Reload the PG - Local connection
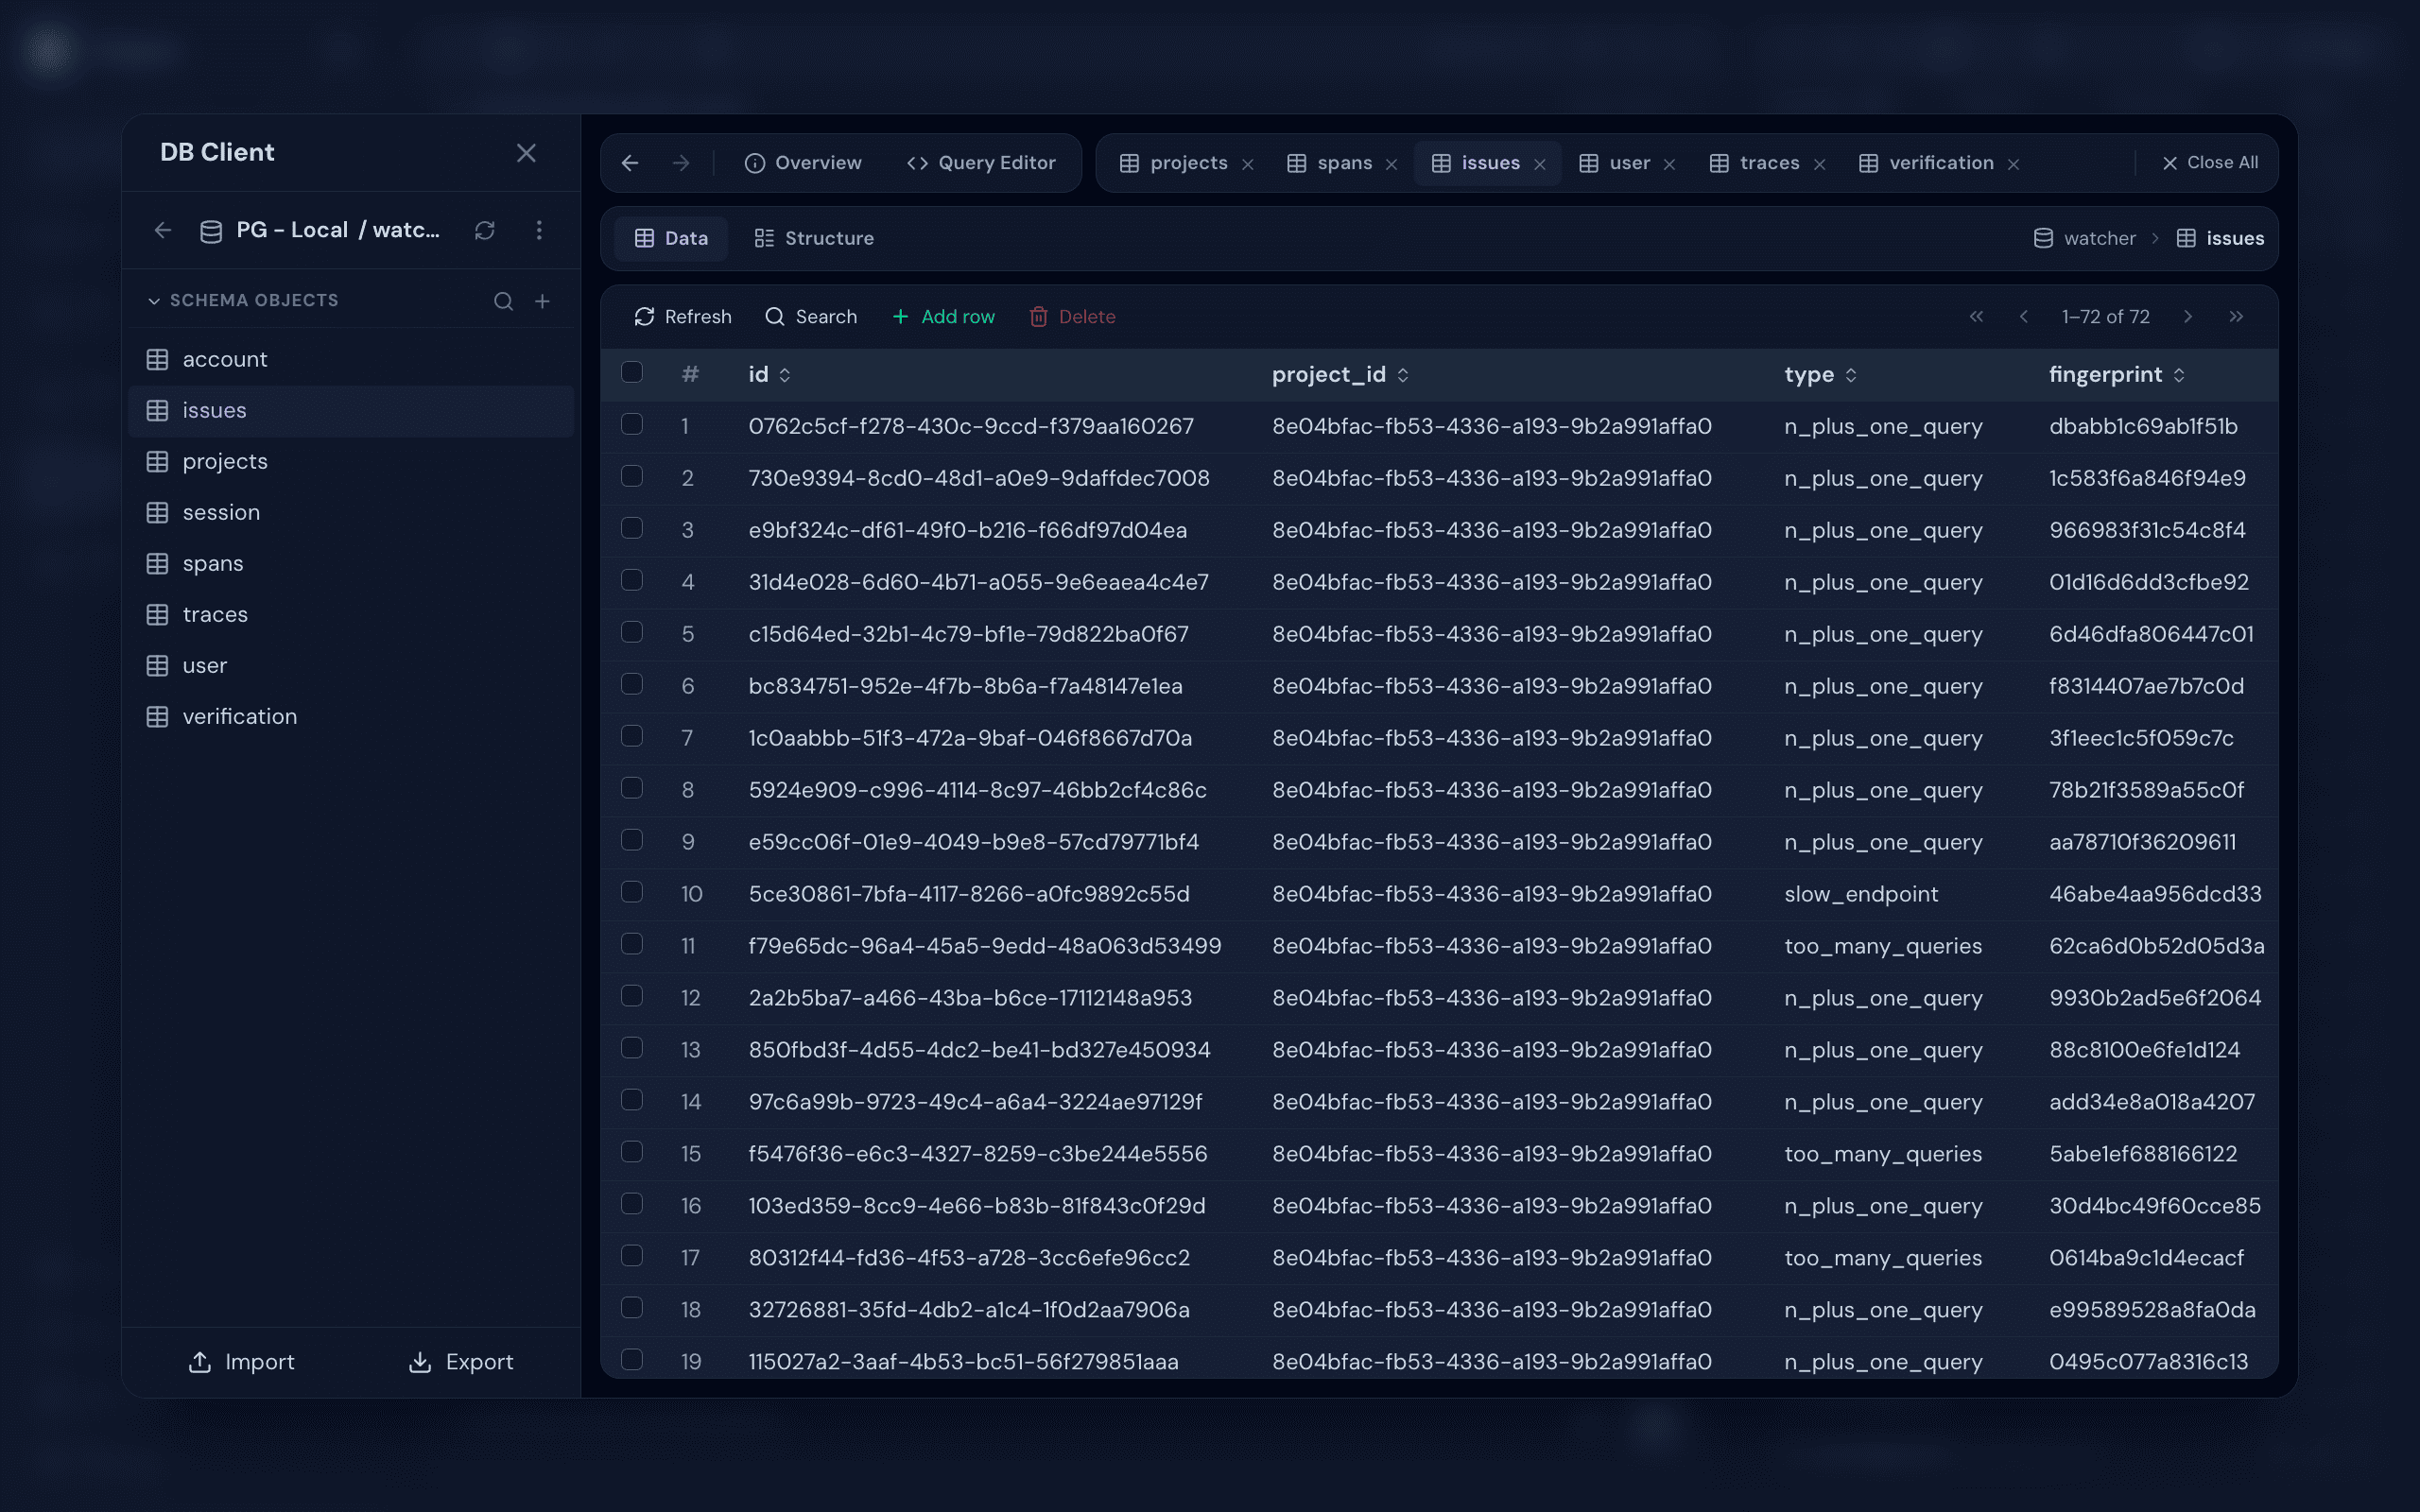Image resolution: width=2420 pixels, height=1512 pixels. (x=485, y=230)
